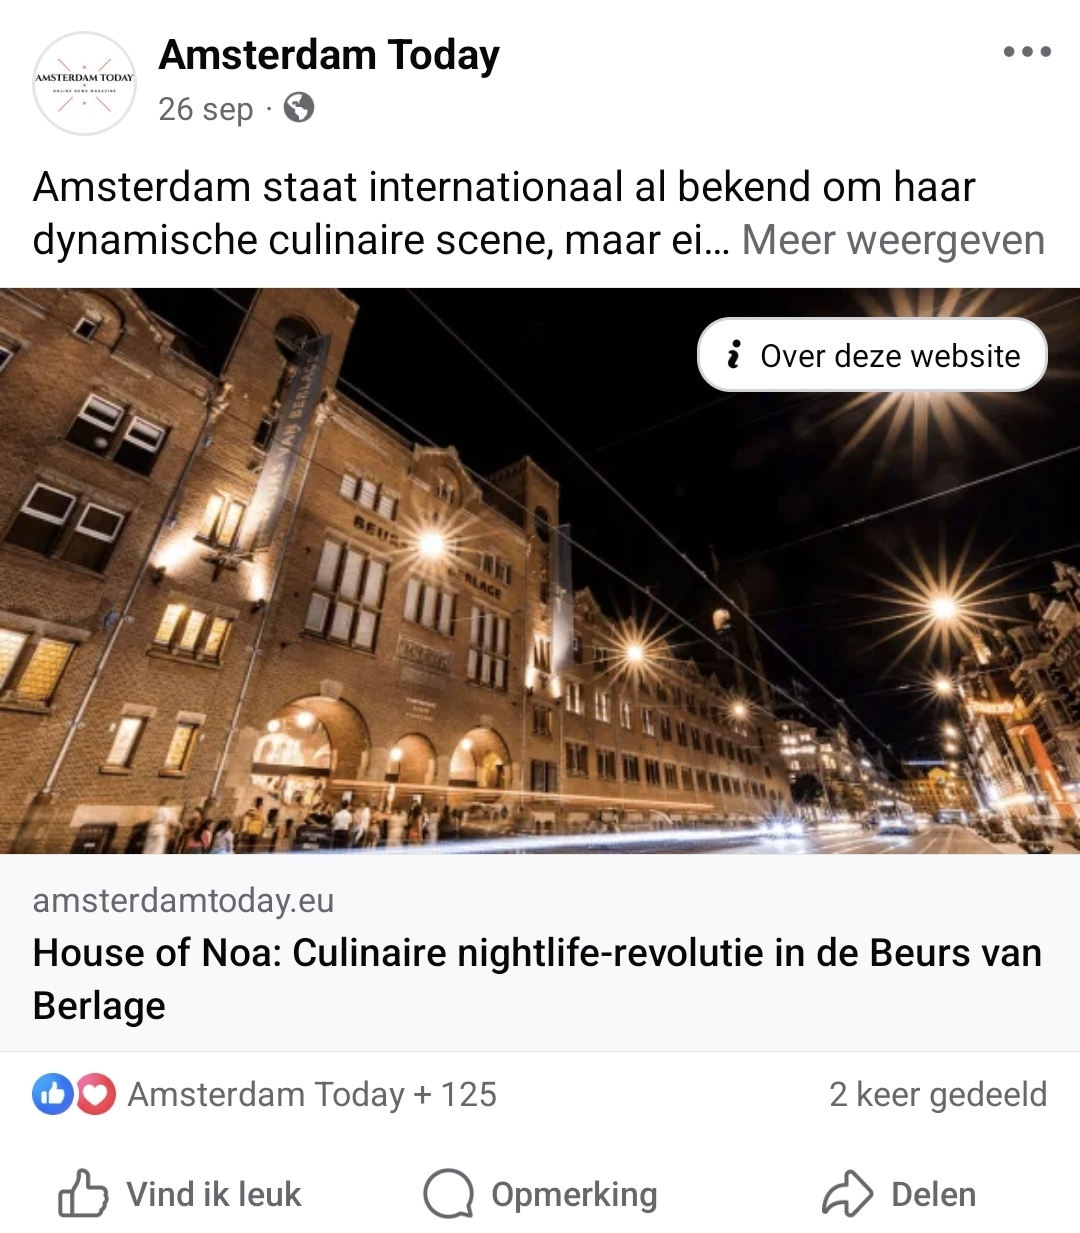Expand post text via Meer weergeven

[893, 240]
